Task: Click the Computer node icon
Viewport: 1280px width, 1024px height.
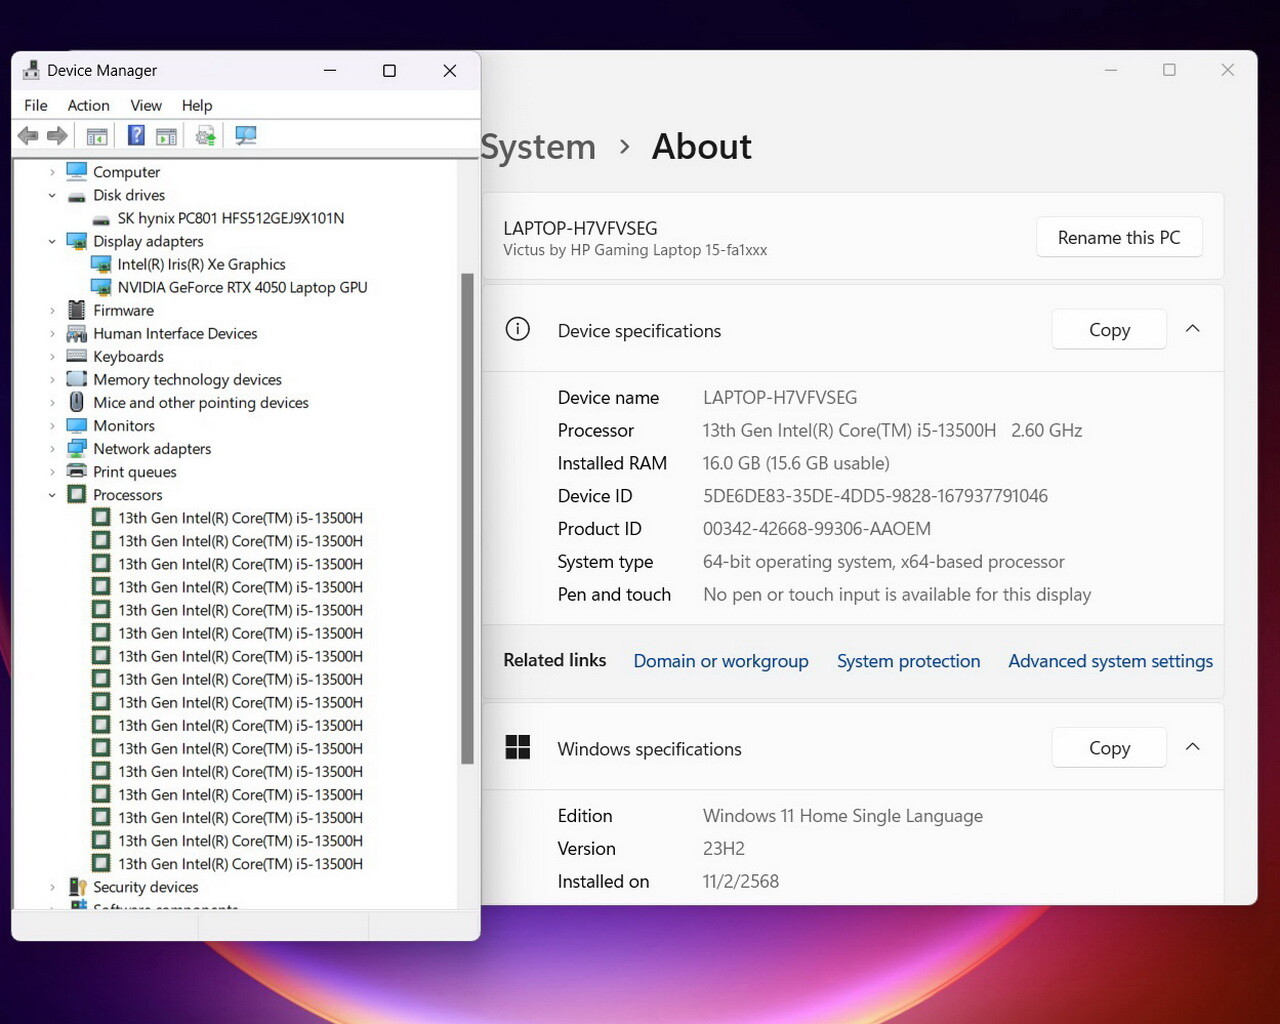Action: (77, 172)
